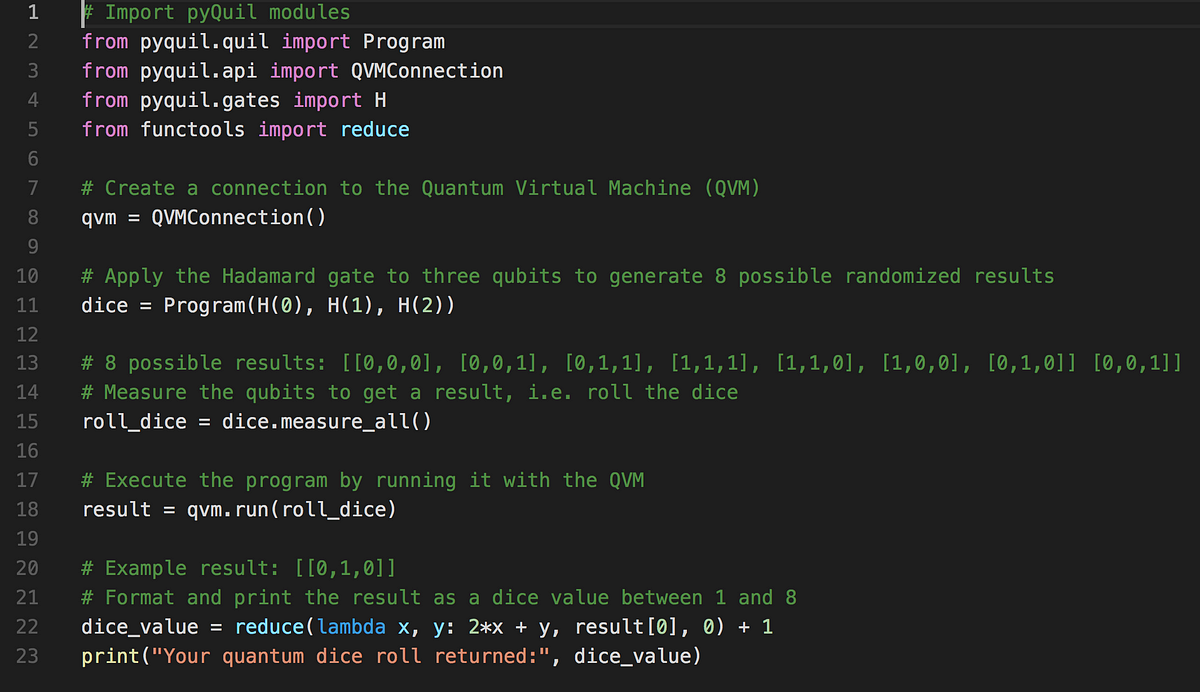Click roll_dice variable on line 15
Viewport: 1200px width, 692px height.
tap(134, 422)
